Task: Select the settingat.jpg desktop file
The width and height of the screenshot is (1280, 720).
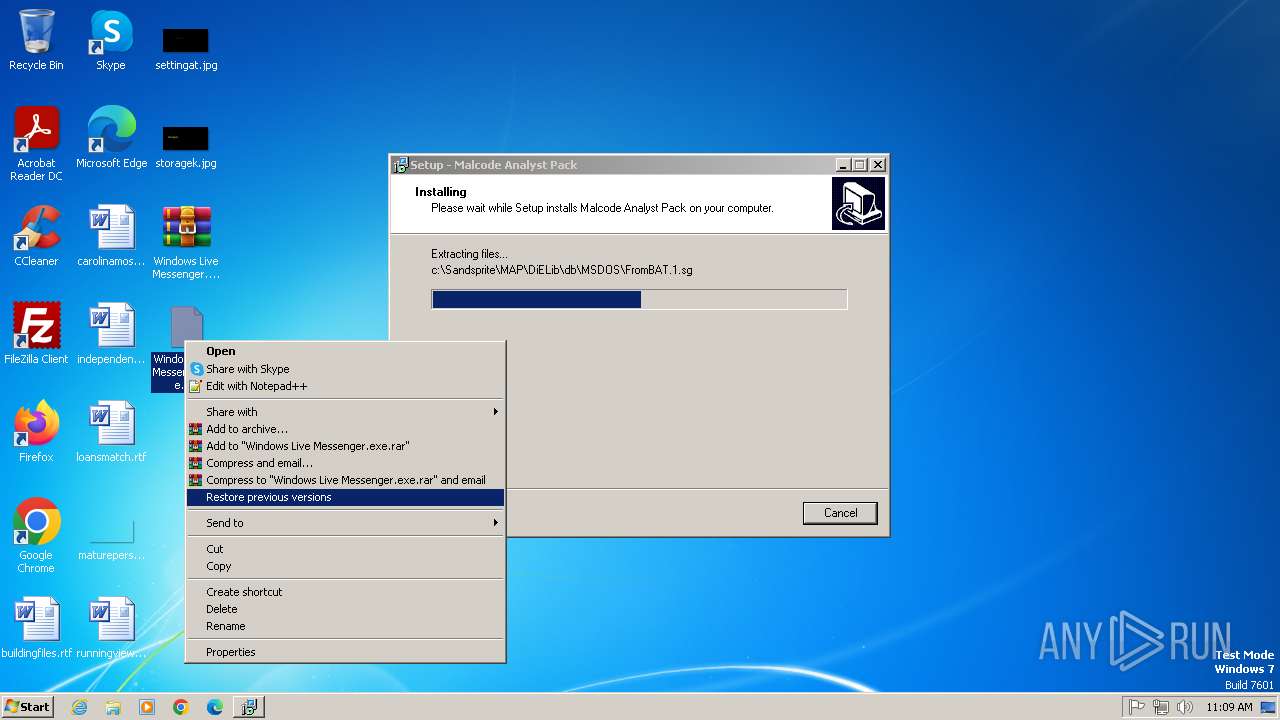Action: pyautogui.click(x=186, y=48)
